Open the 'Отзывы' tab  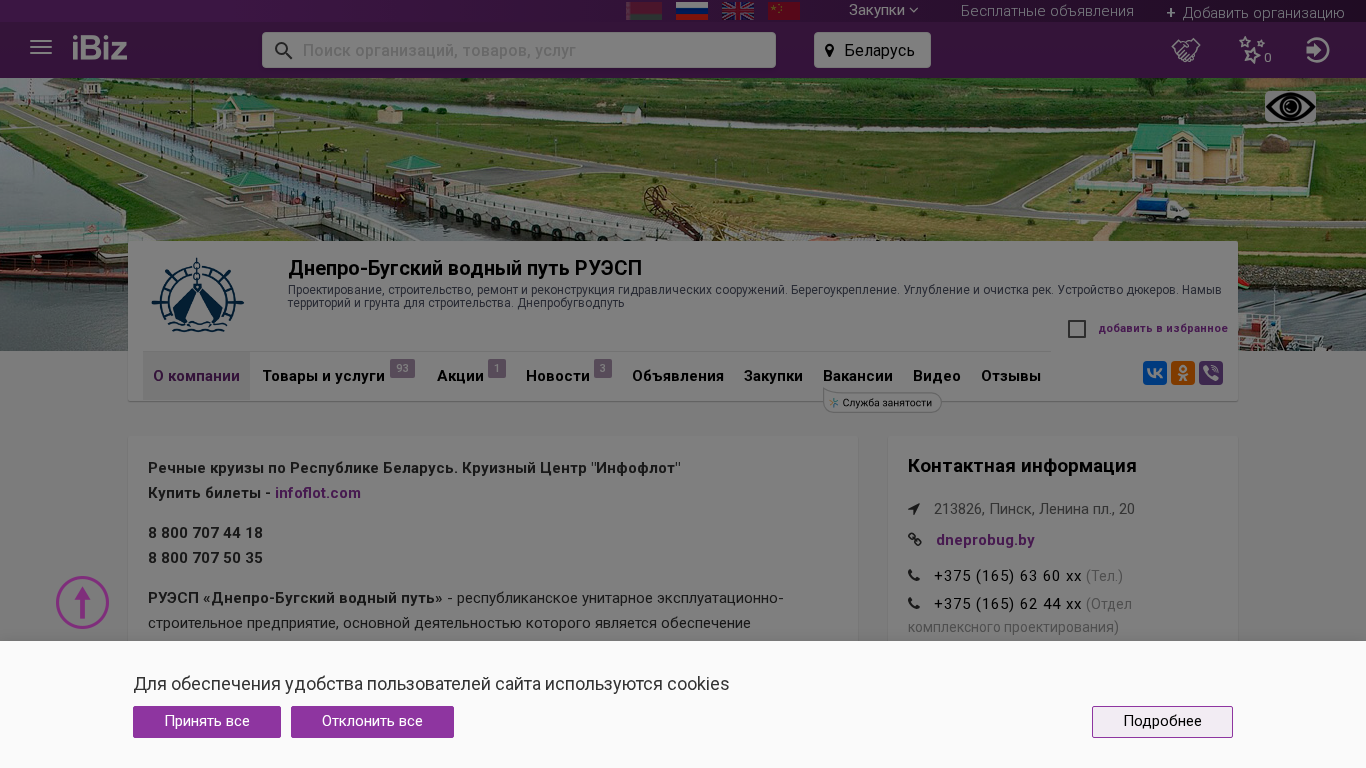coord(1011,376)
